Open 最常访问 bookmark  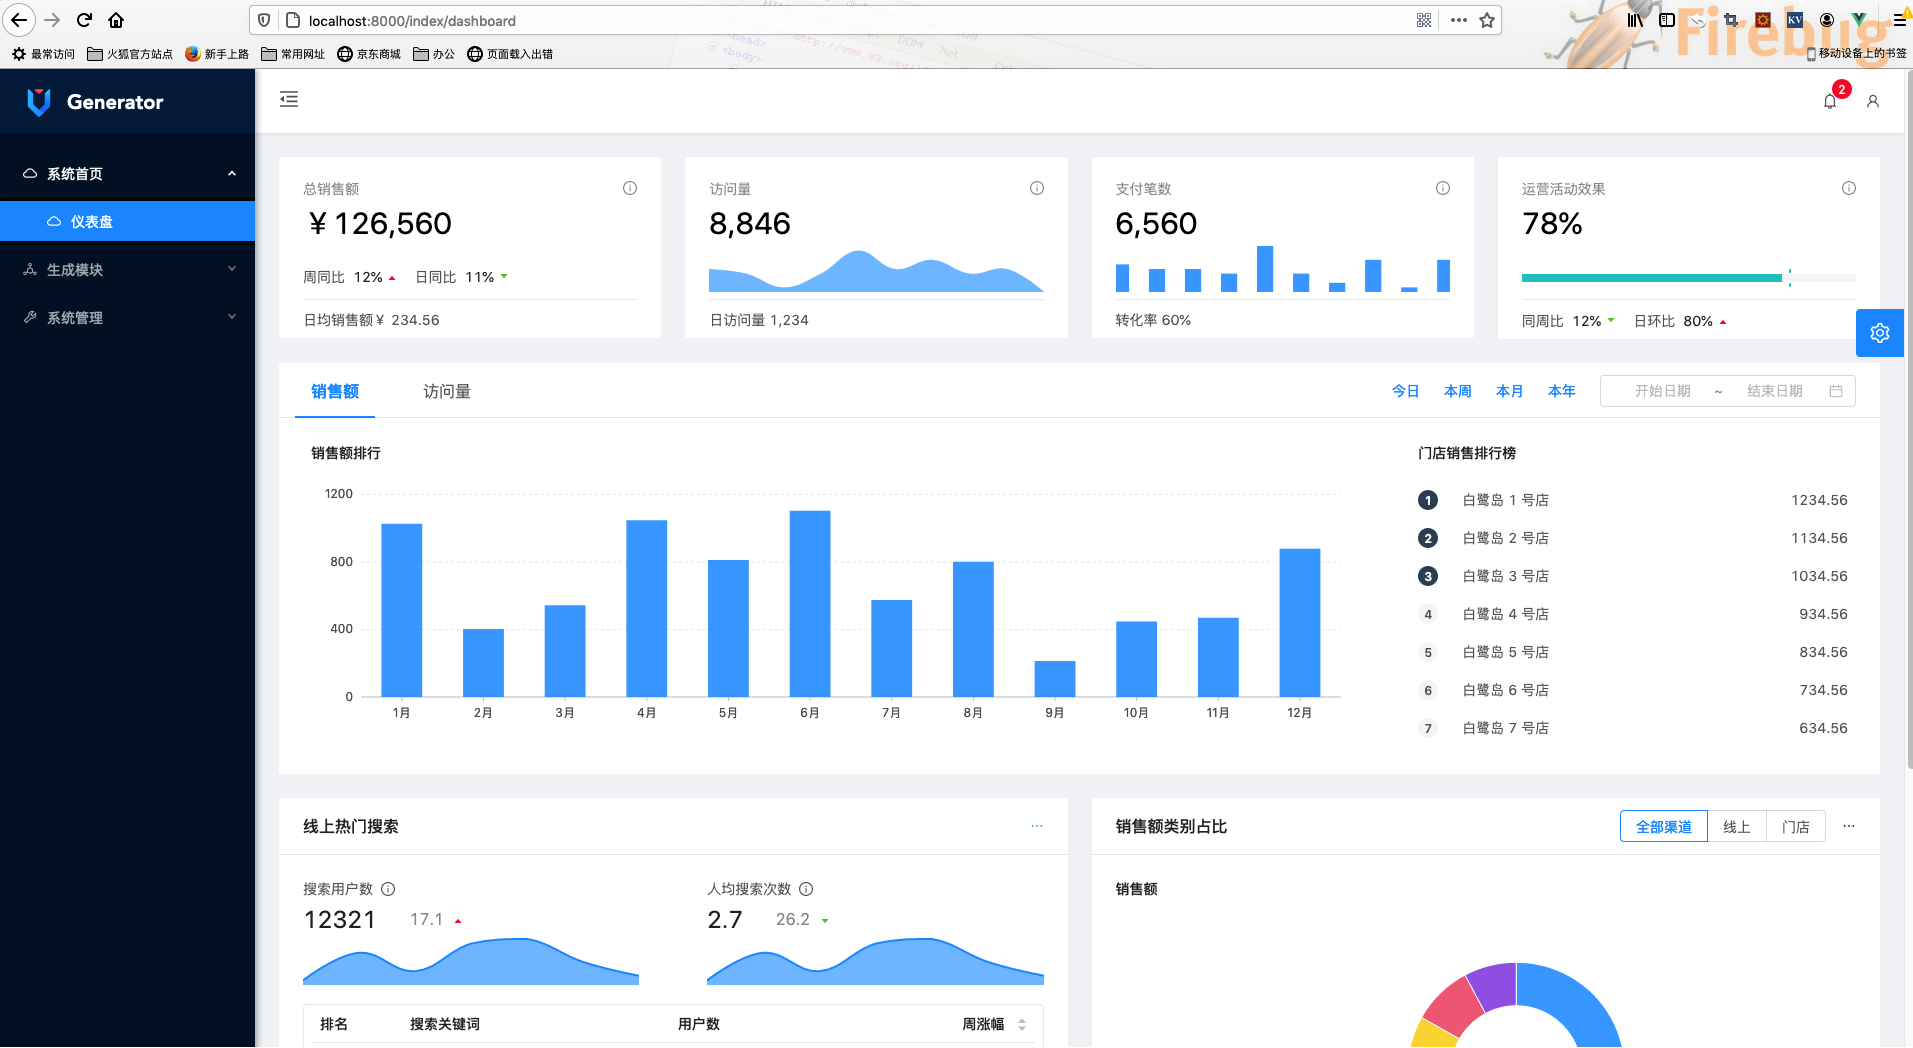43,54
